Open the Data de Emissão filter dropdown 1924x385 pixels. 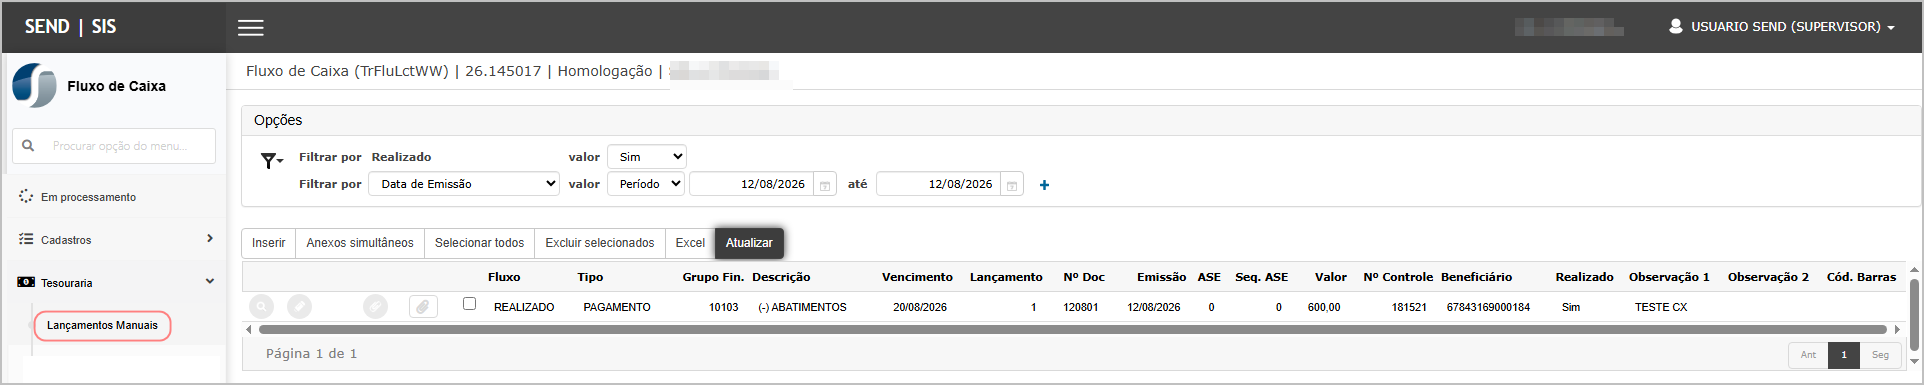pyautogui.click(x=464, y=184)
